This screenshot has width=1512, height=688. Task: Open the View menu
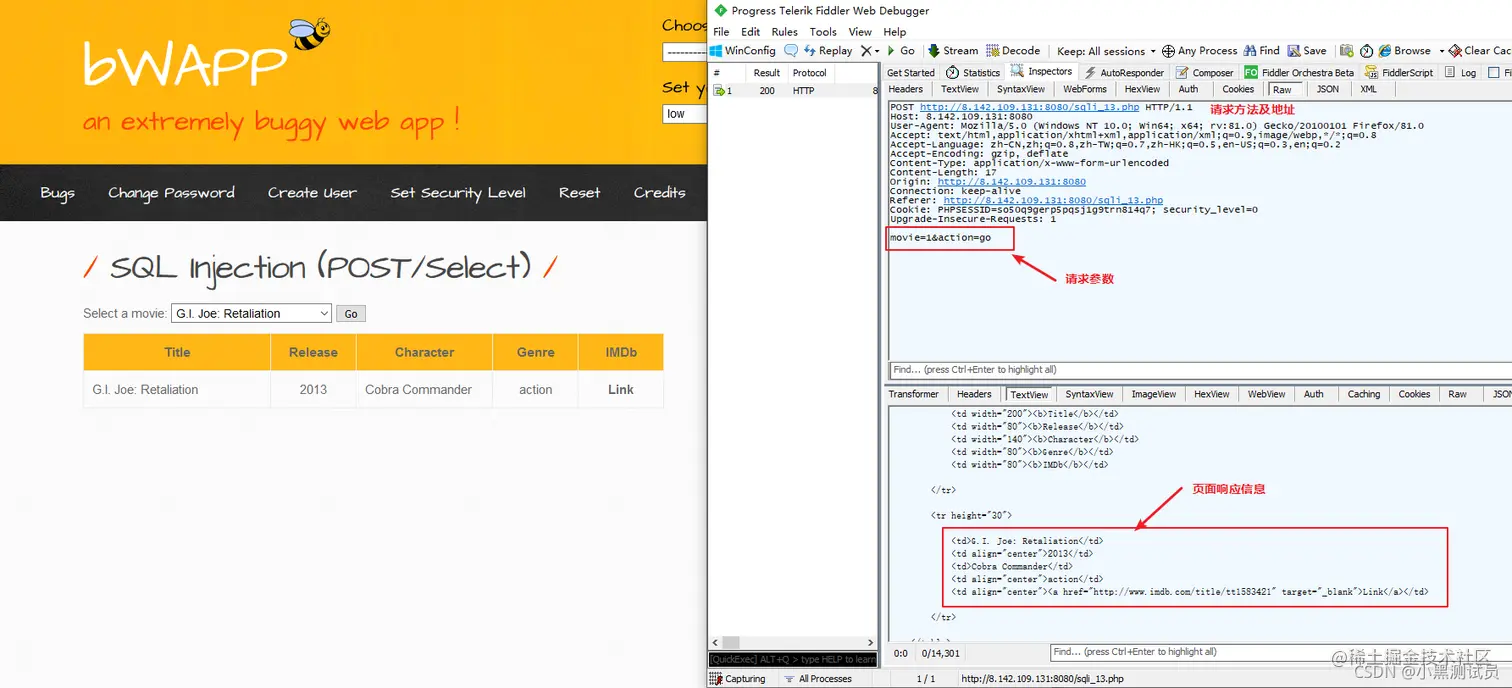point(860,32)
